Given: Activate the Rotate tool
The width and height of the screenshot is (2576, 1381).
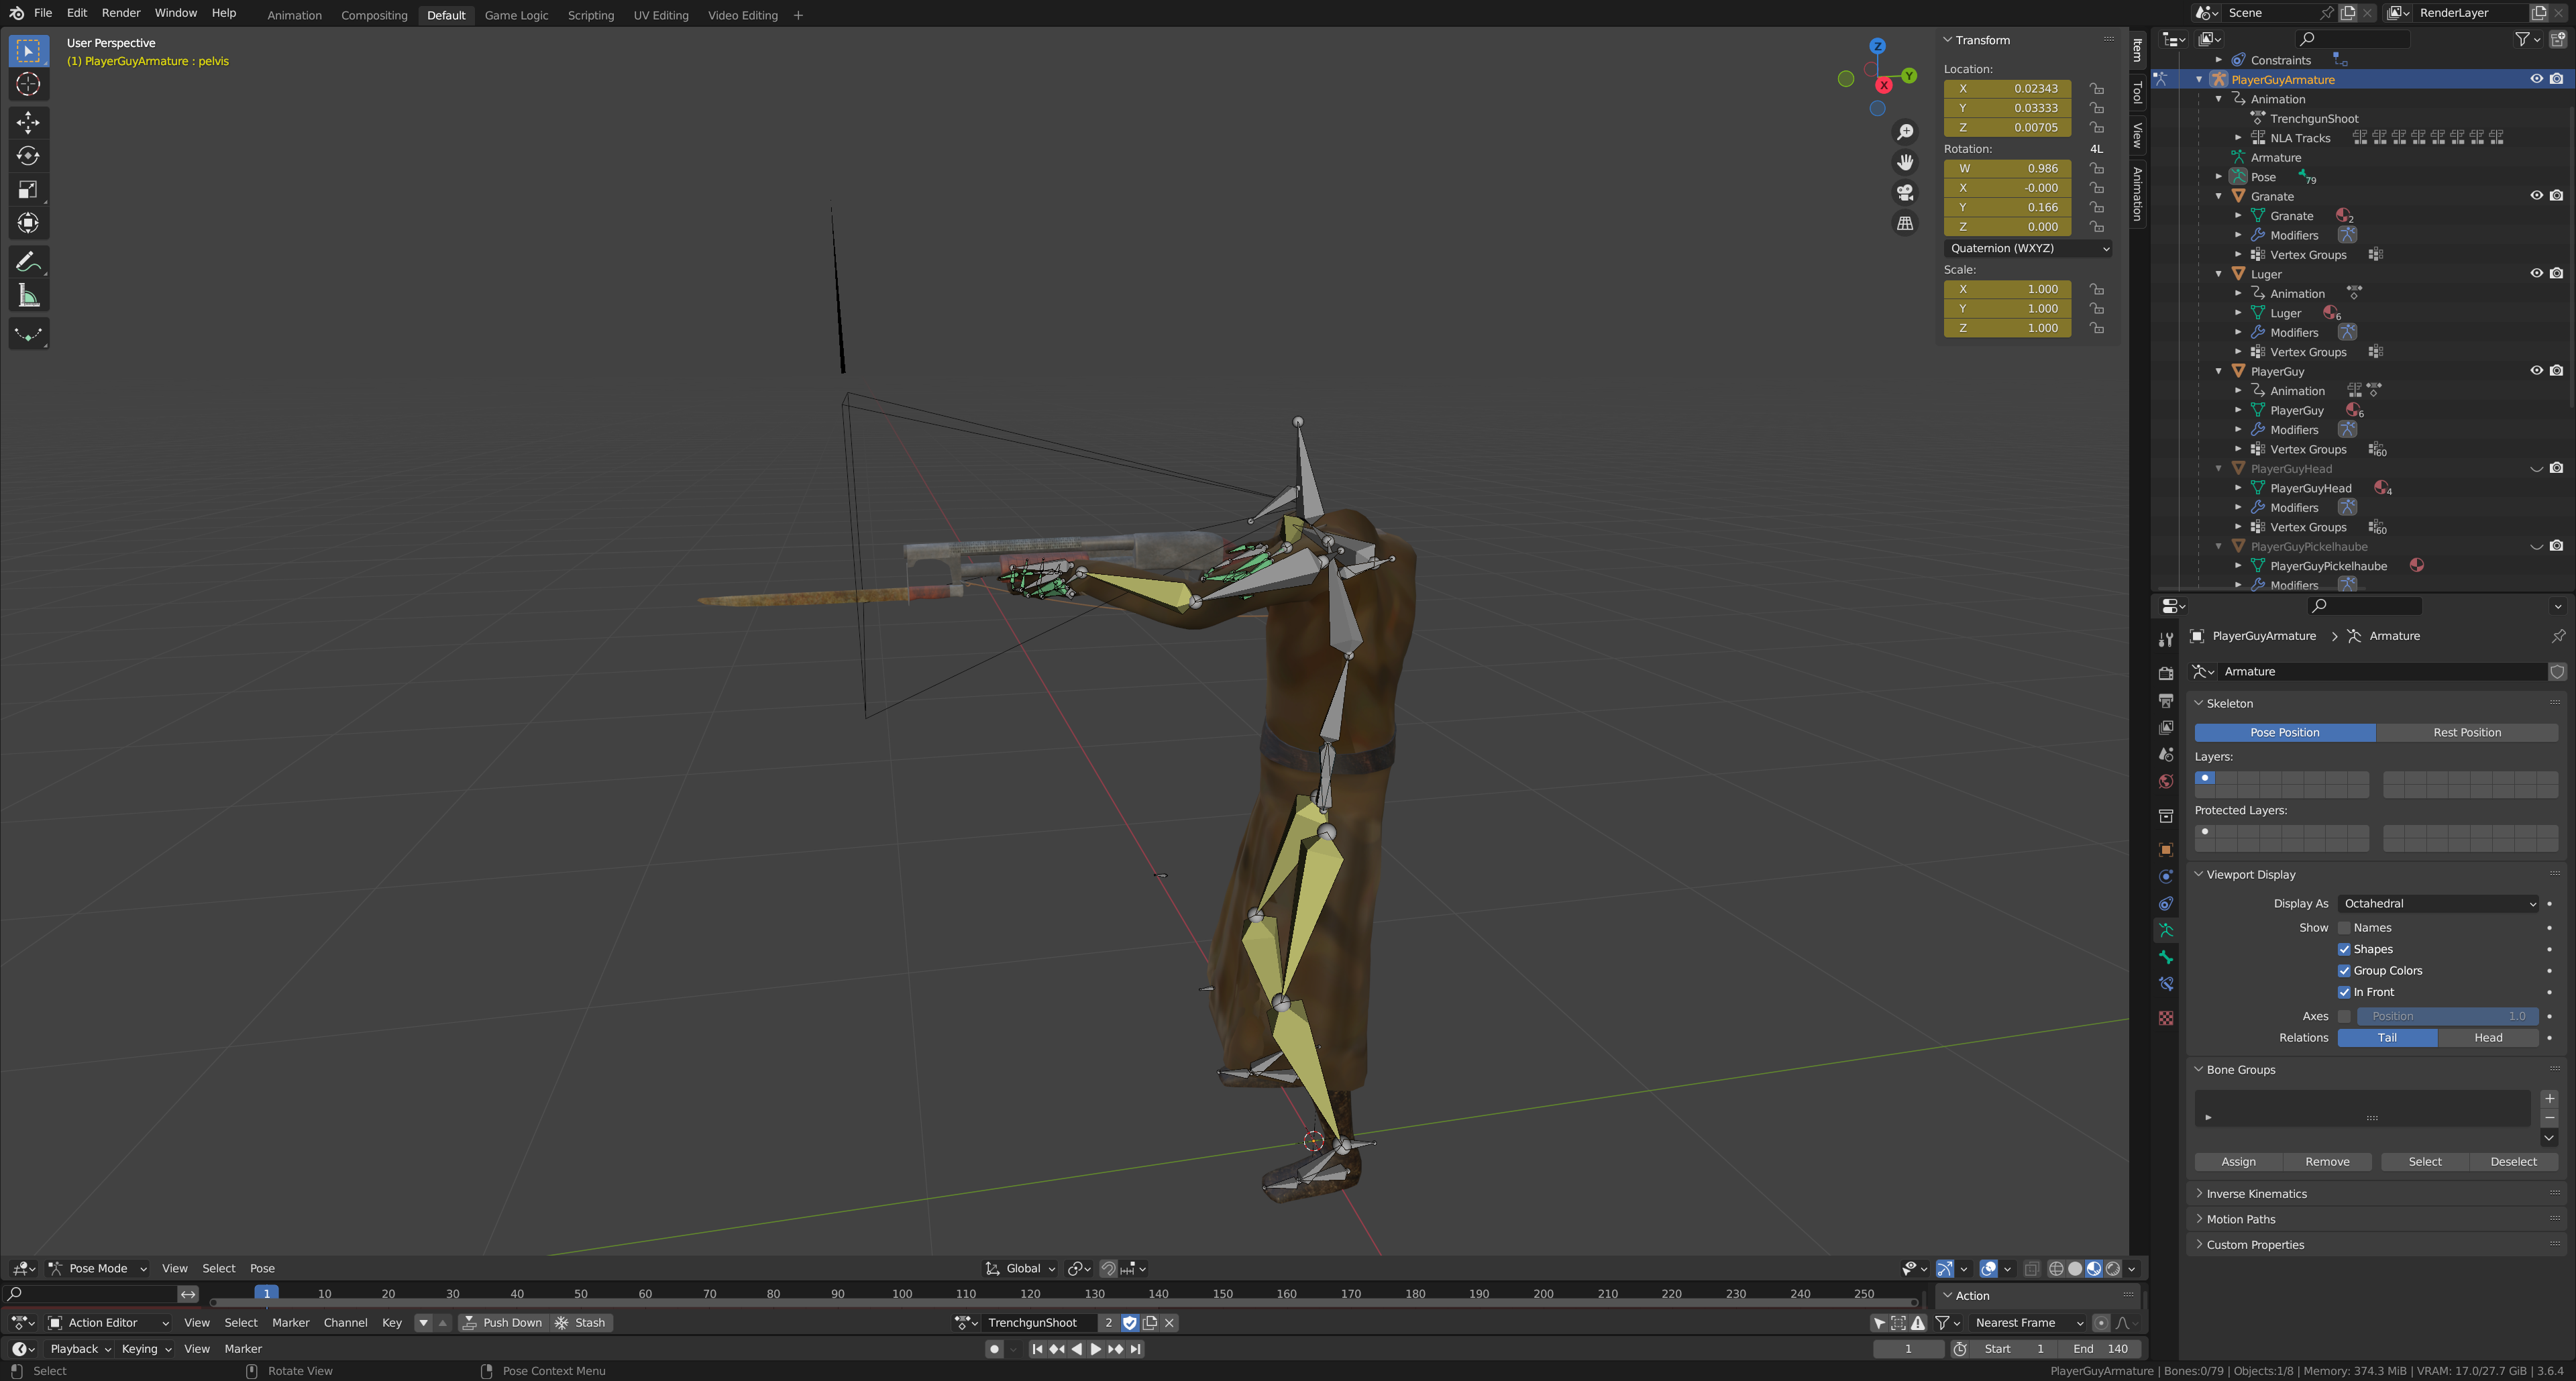Looking at the screenshot, I should click(x=28, y=156).
